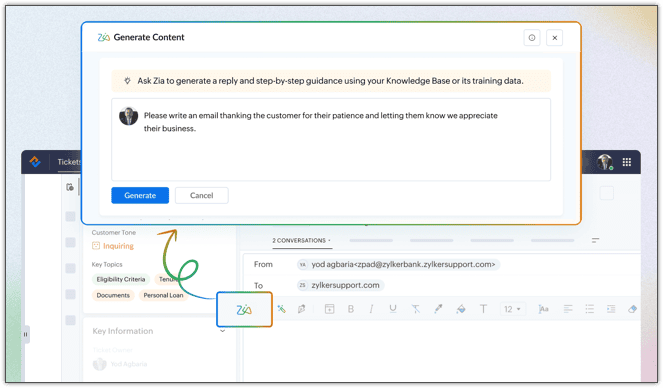Click the magic wand icon in the toolbar
The image size is (663, 388).
click(281, 309)
